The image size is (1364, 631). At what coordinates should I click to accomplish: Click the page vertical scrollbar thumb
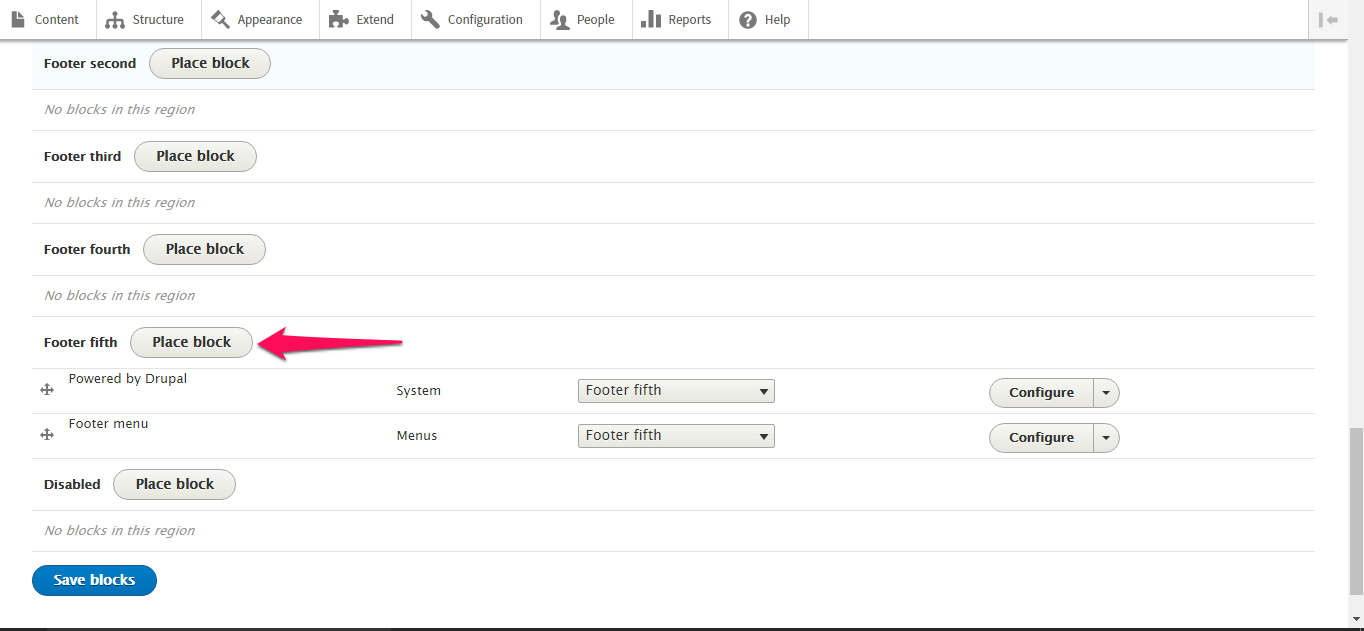tap(1355, 510)
